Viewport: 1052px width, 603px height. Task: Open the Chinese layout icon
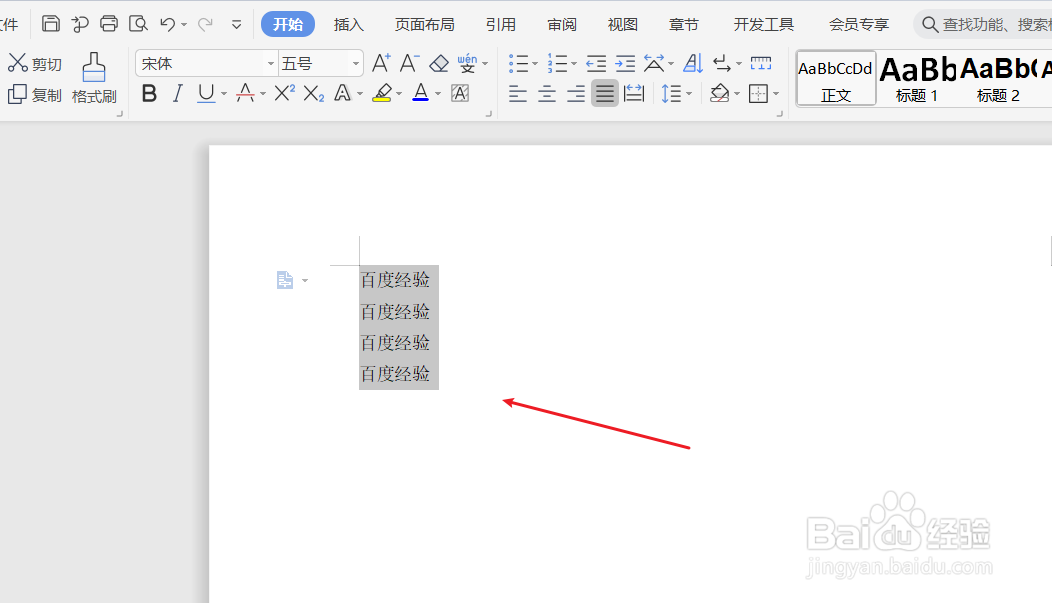click(653, 64)
